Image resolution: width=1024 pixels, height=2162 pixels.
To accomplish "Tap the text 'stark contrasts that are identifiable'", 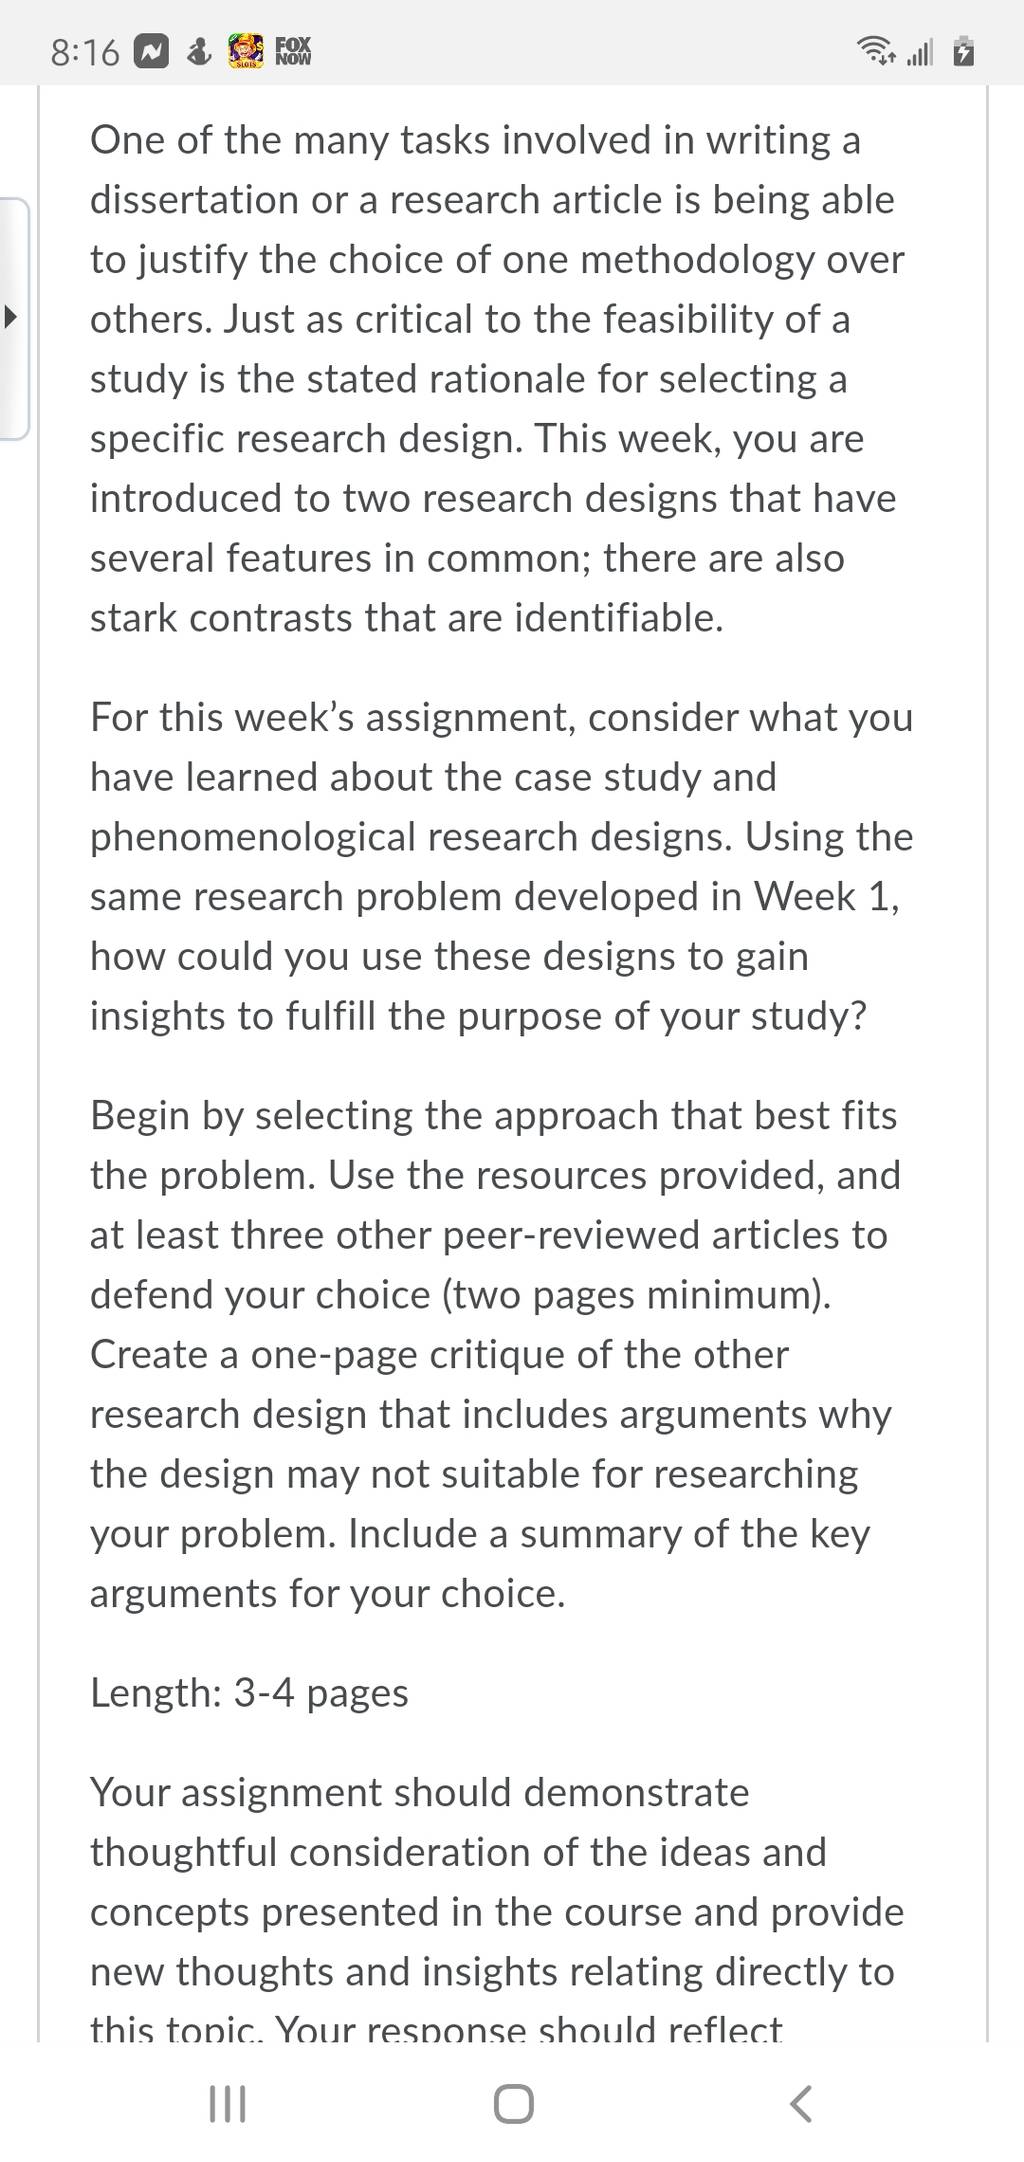I will coord(406,618).
